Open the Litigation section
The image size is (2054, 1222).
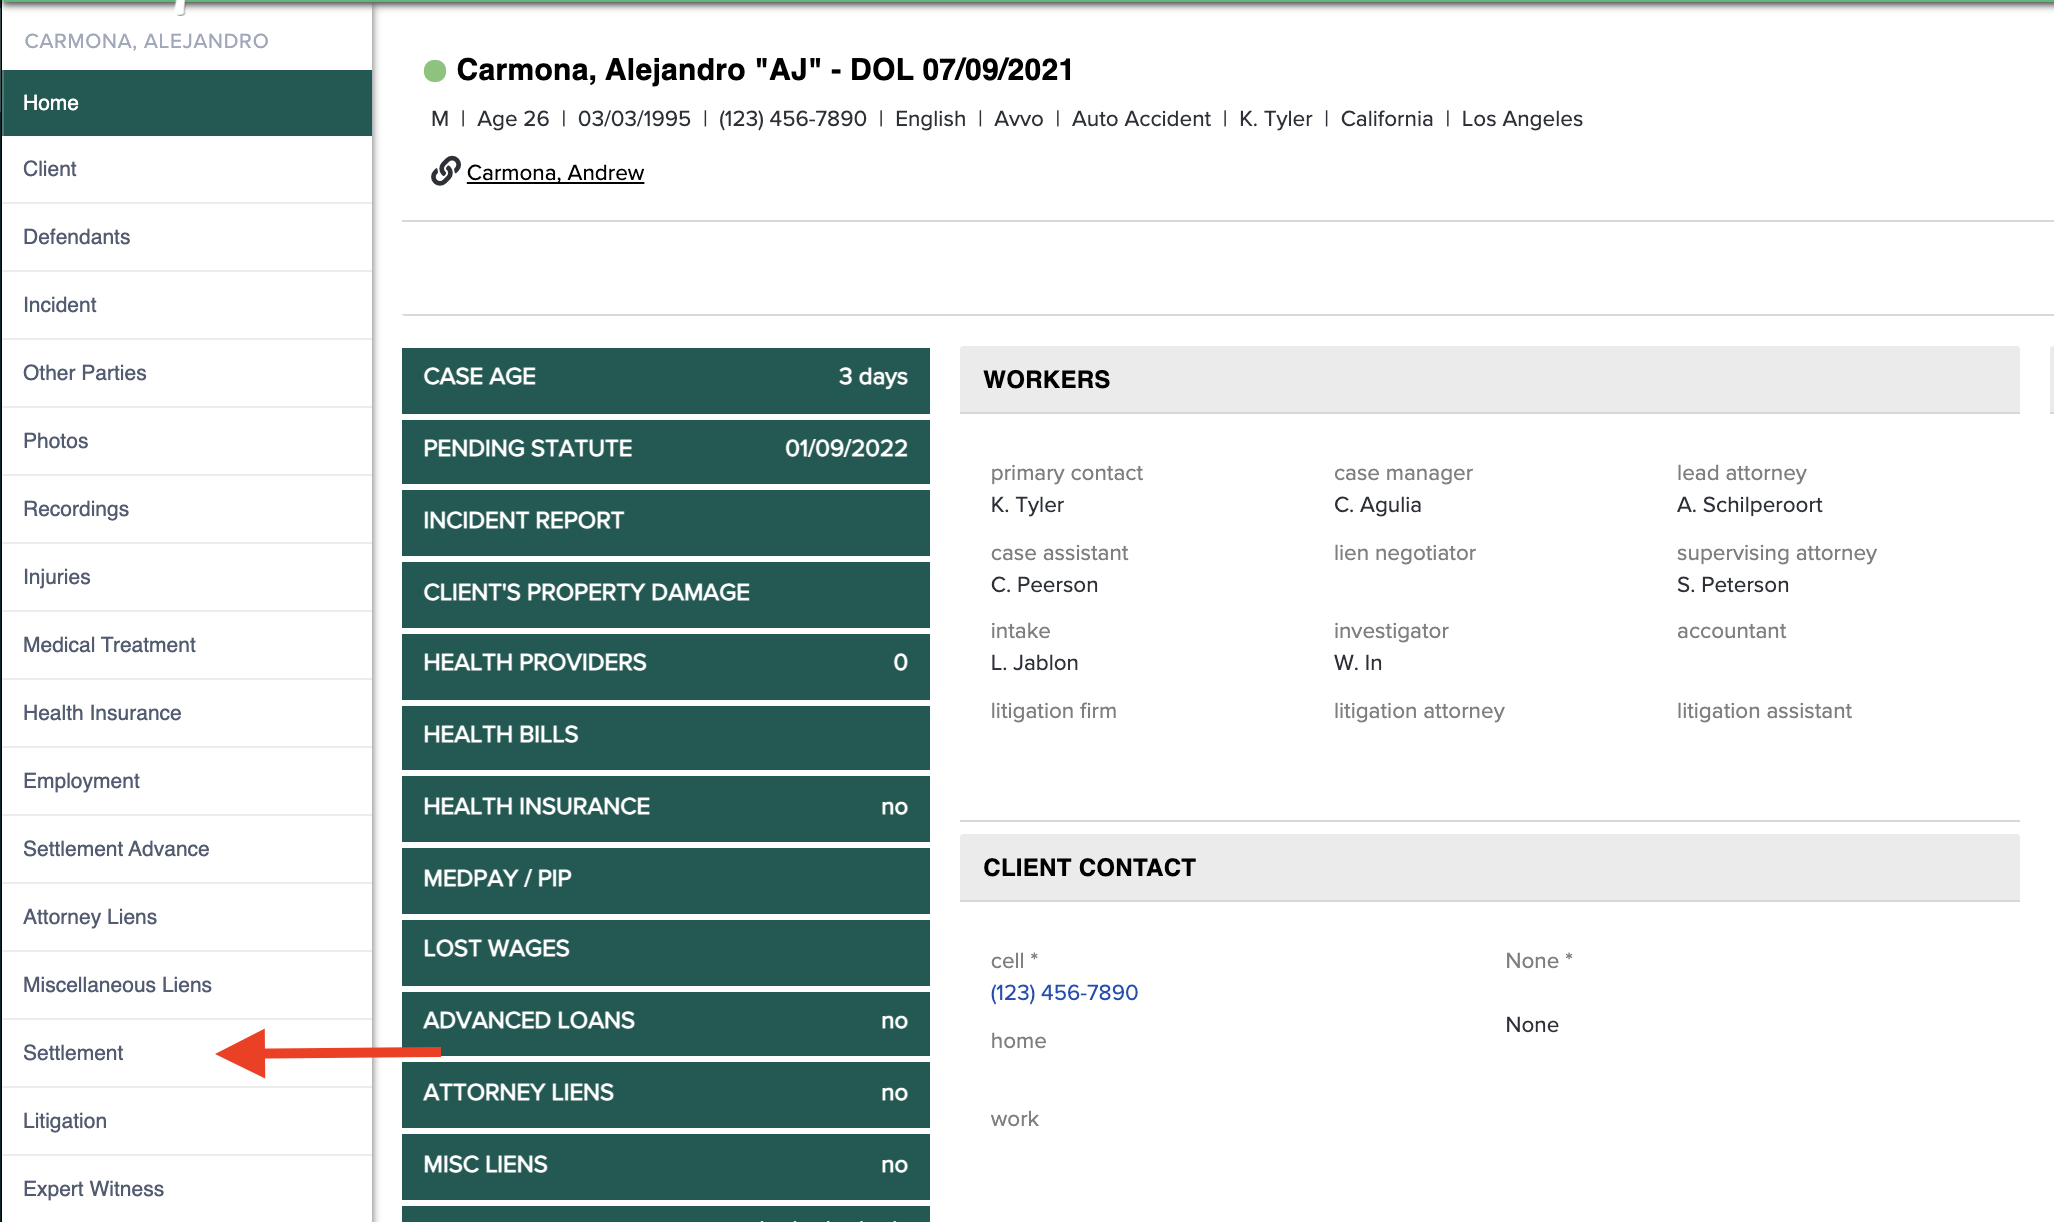coord(64,1120)
